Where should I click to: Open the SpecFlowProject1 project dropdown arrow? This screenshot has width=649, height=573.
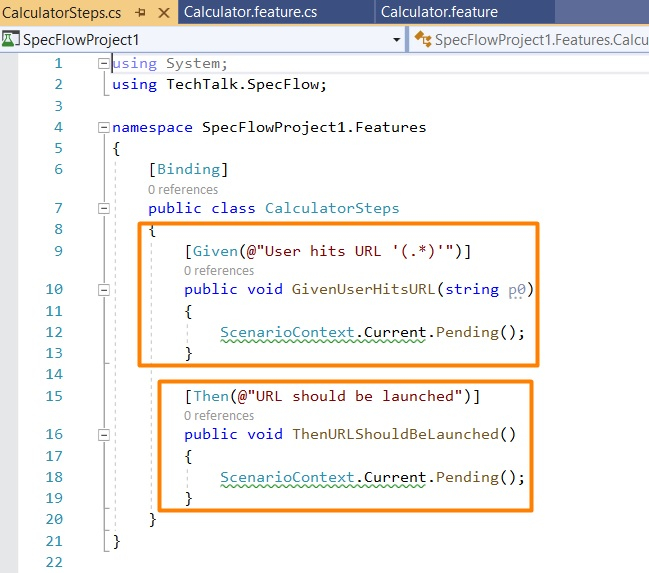tap(397, 40)
